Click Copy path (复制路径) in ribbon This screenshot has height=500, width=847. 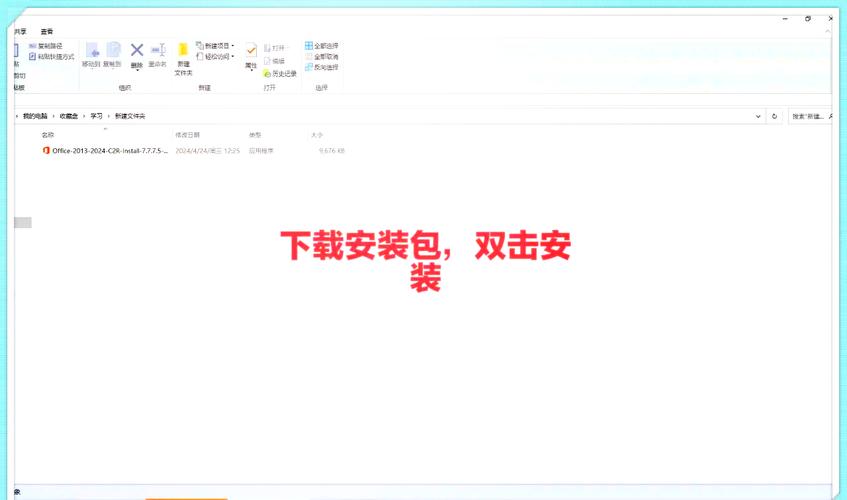point(45,46)
